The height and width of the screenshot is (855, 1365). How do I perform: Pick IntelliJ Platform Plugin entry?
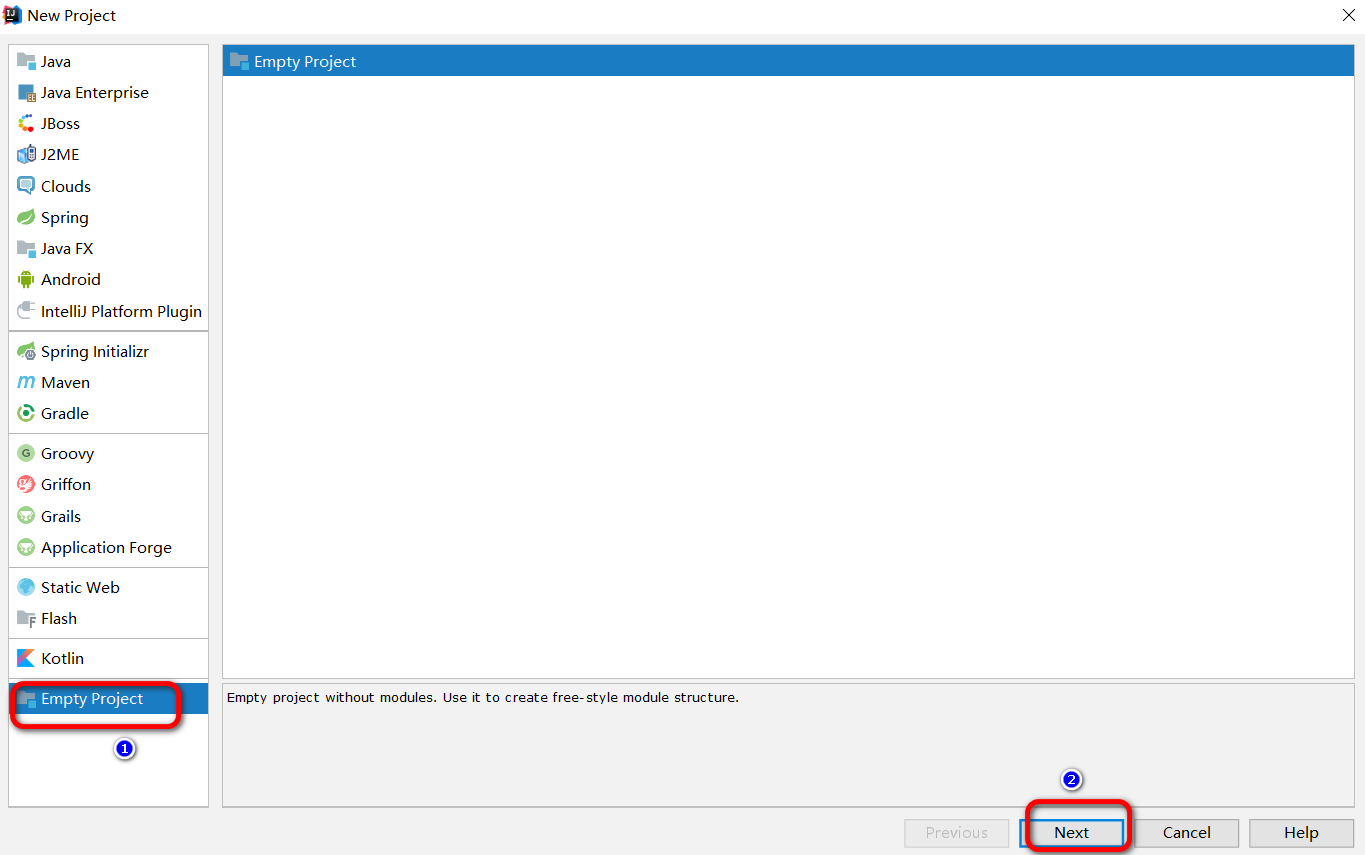tap(108, 311)
